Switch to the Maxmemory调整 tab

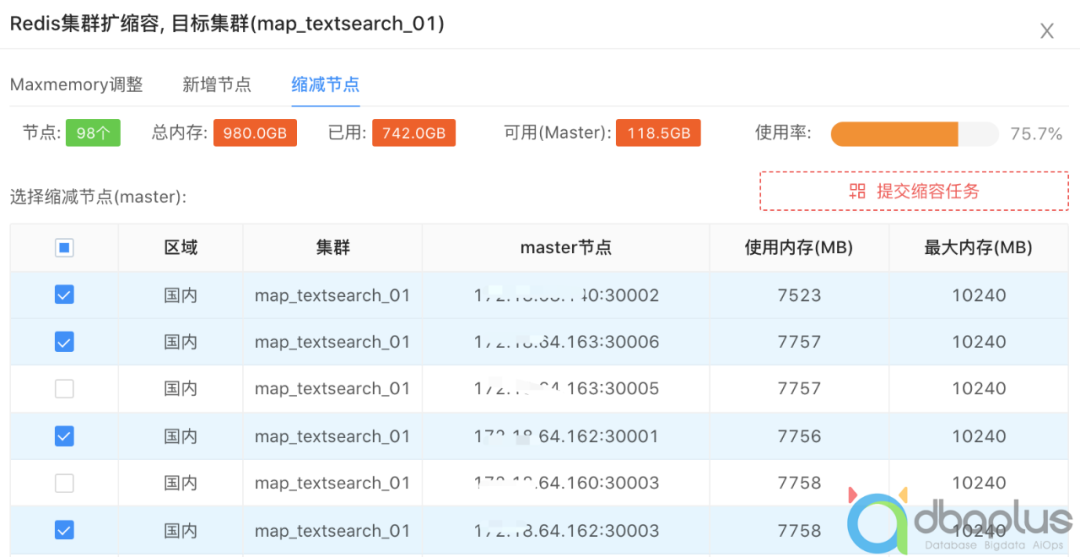(x=76, y=85)
